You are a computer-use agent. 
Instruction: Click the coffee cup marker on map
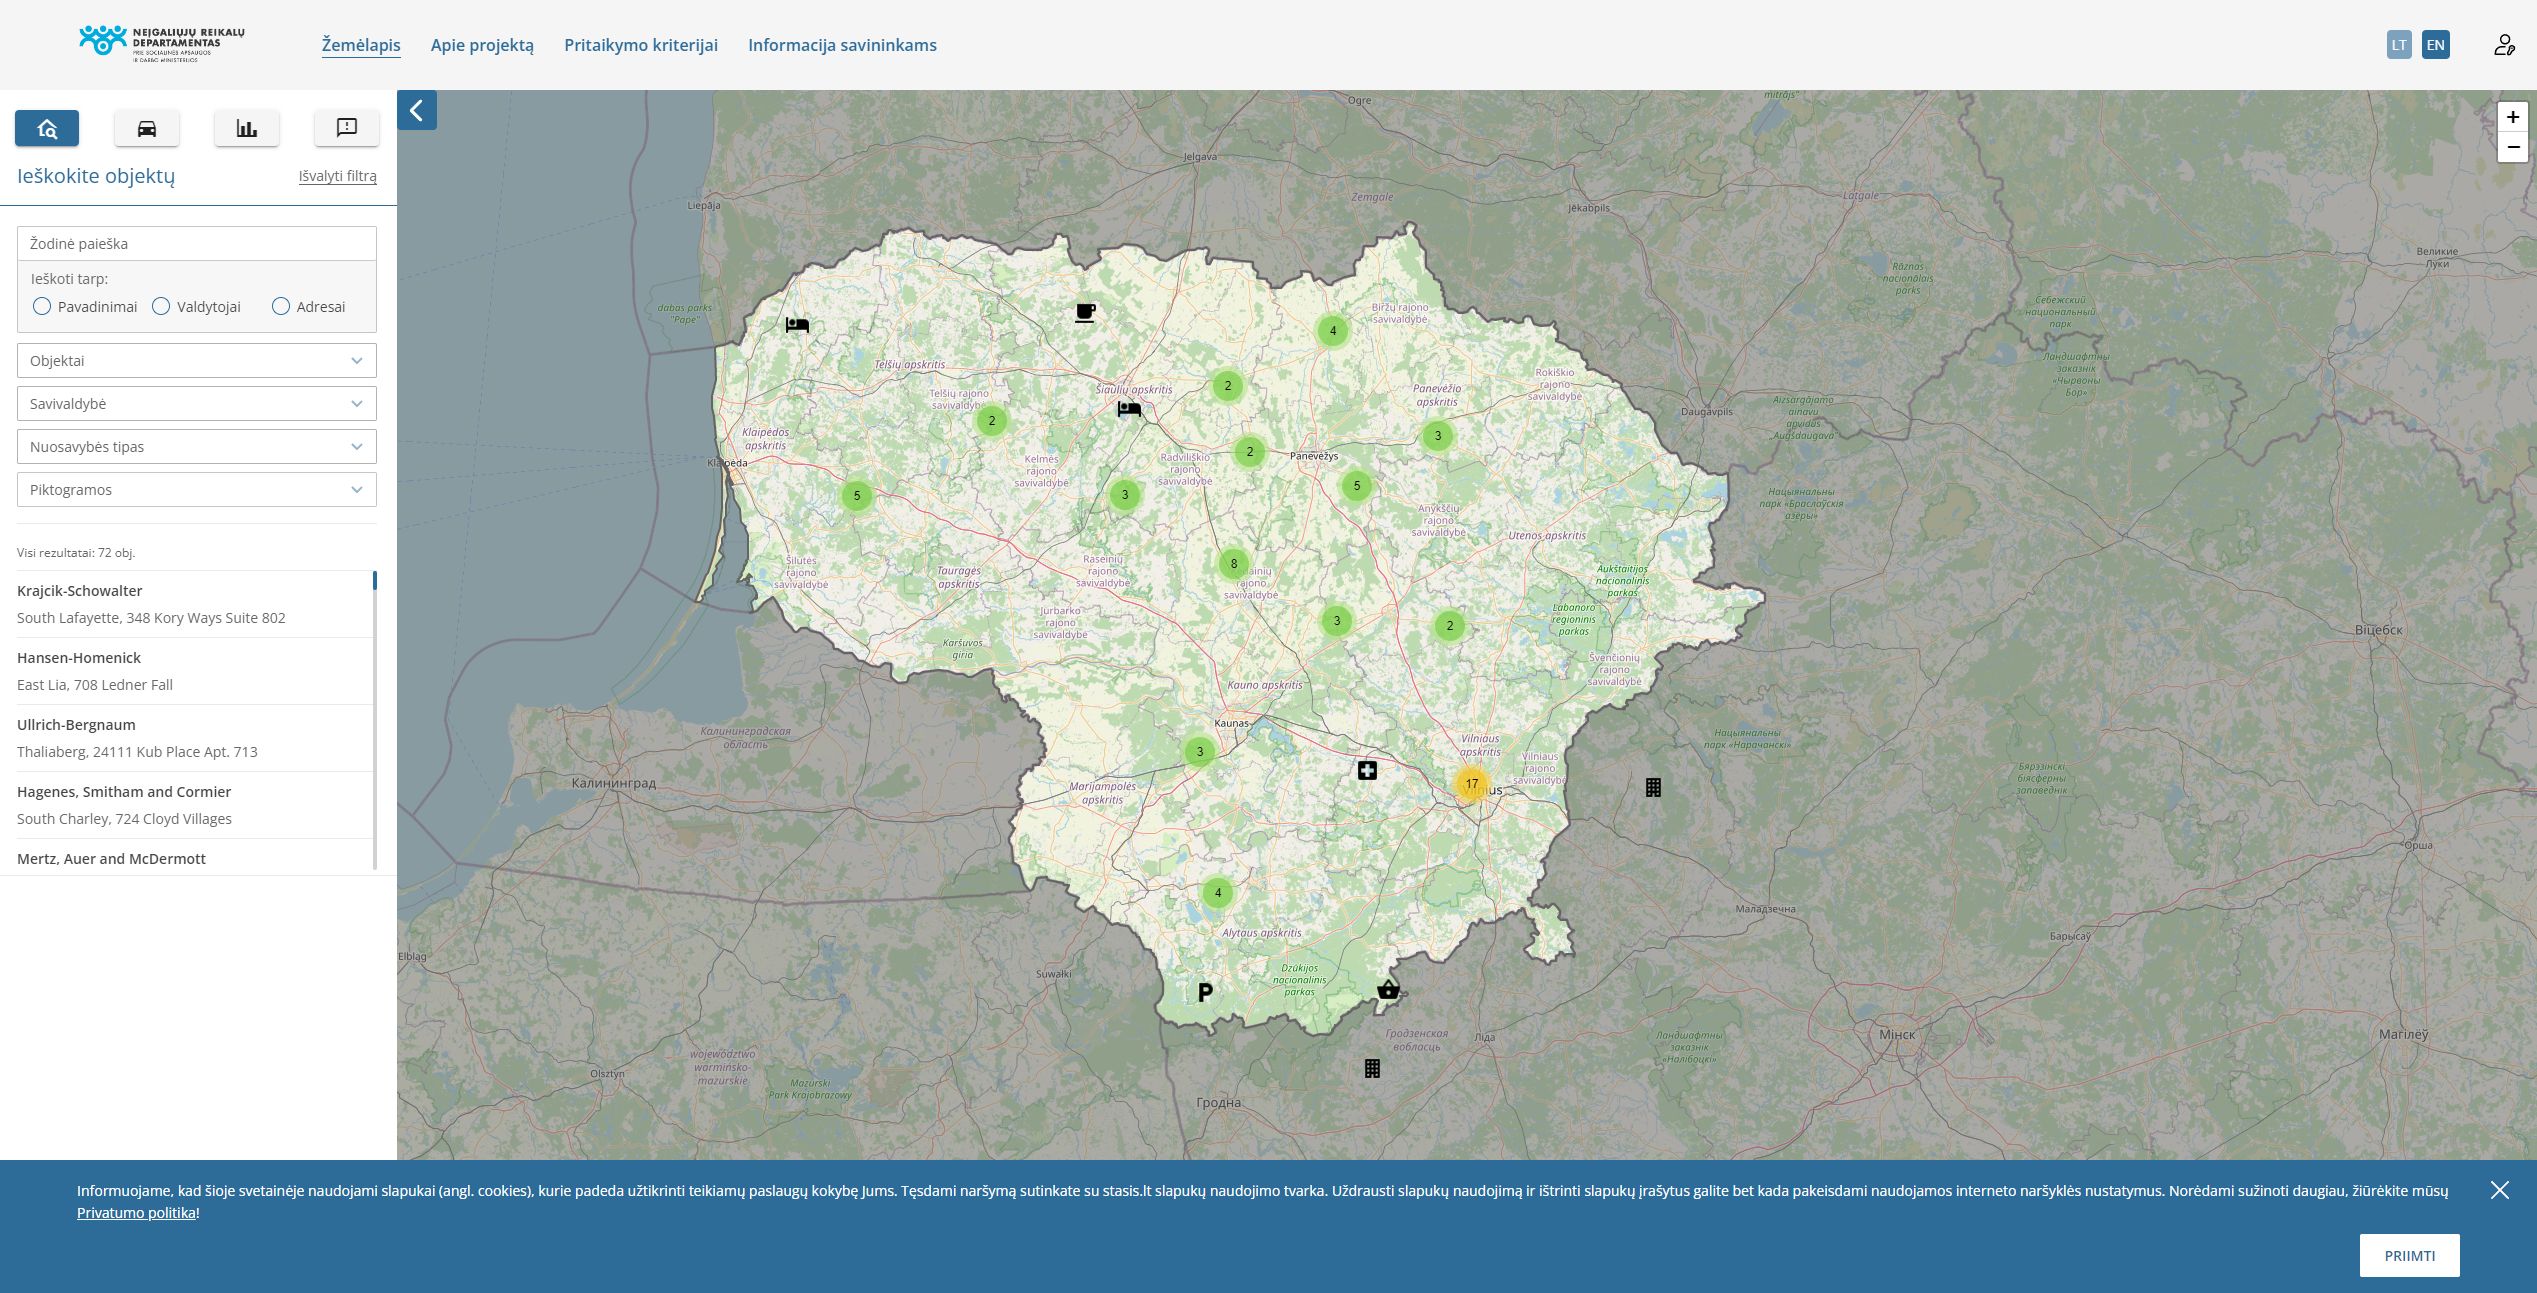pos(1085,313)
